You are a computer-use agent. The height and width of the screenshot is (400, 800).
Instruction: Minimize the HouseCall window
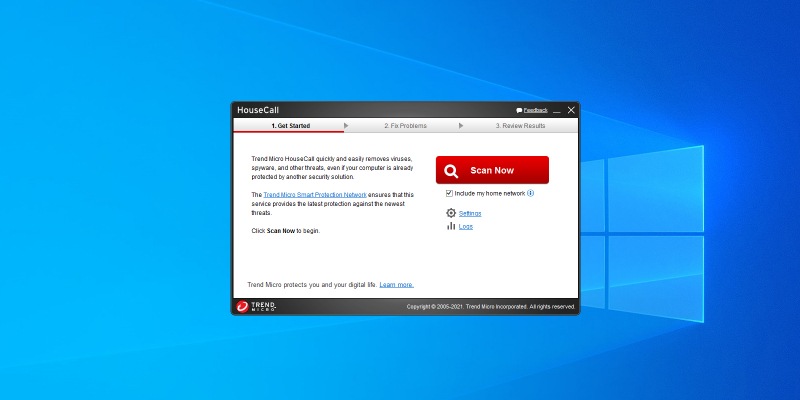coord(557,110)
